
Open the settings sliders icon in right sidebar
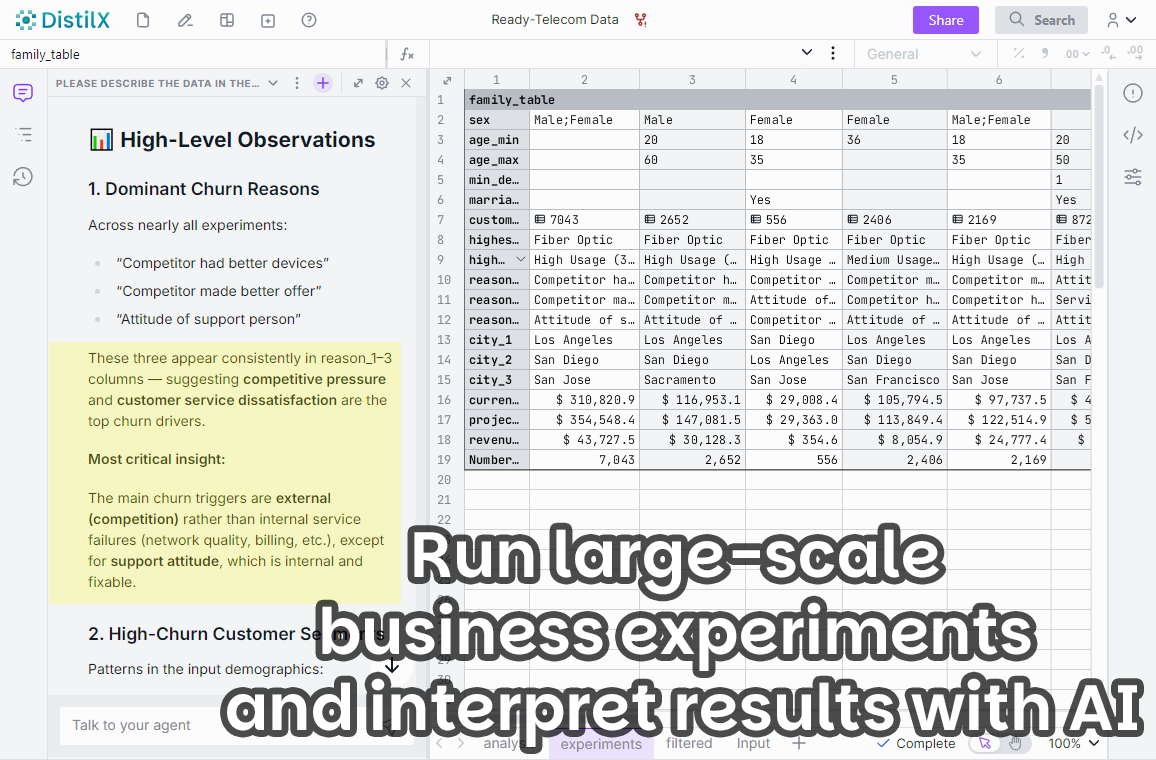[1133, 177]
